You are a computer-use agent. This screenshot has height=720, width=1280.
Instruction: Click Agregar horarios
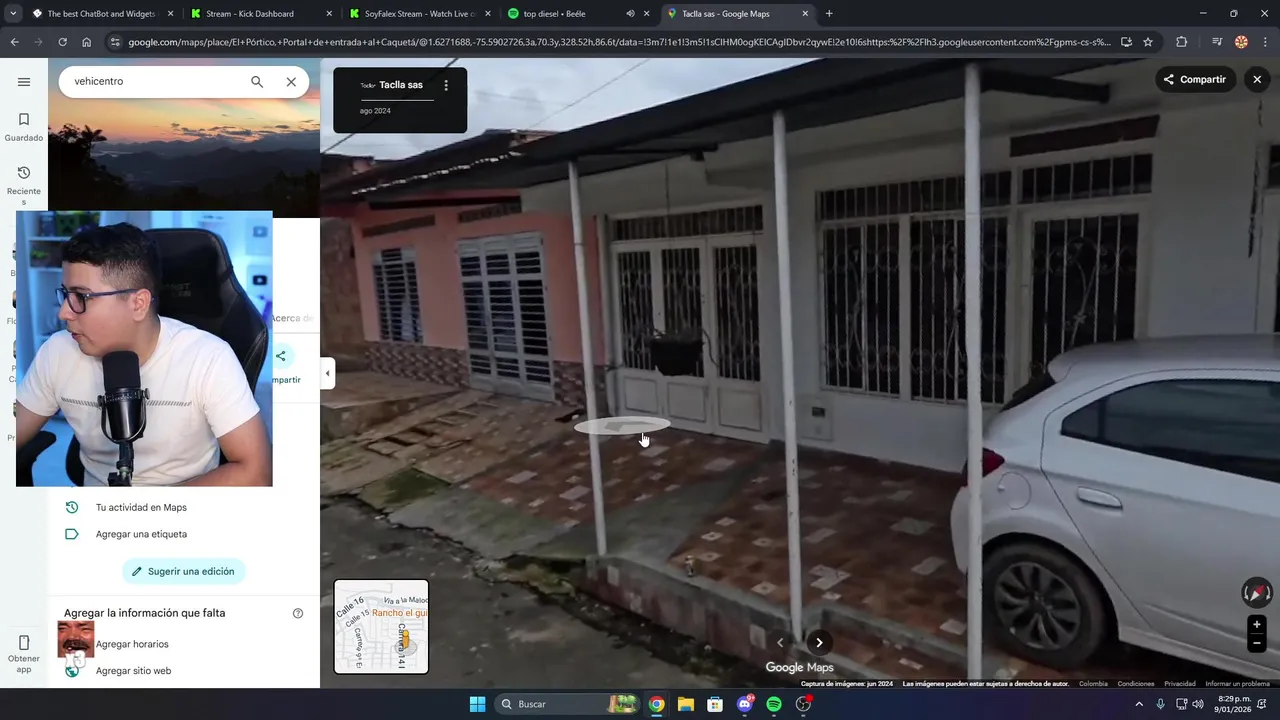click(132, 644)
